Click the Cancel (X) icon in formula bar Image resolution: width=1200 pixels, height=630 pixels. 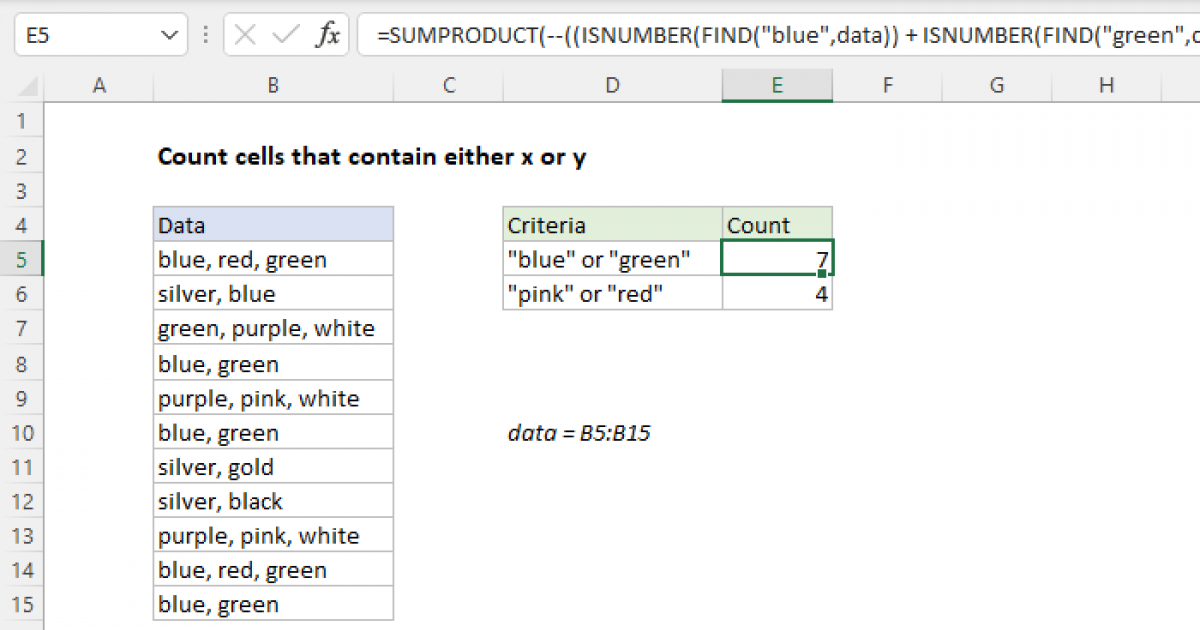pyautogui.click(x=243, y=34)
